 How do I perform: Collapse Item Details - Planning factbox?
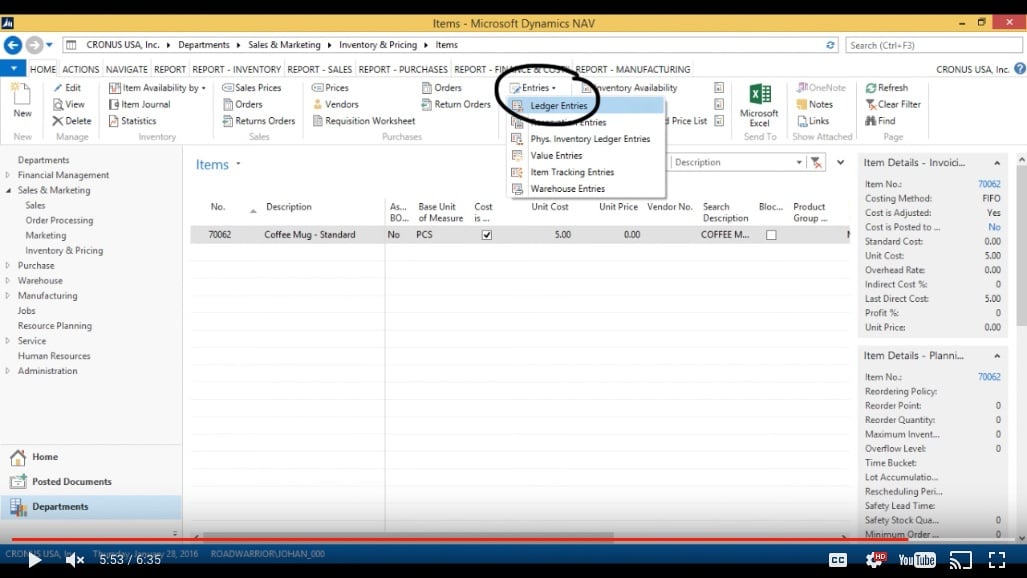click(x=997, y=356)
